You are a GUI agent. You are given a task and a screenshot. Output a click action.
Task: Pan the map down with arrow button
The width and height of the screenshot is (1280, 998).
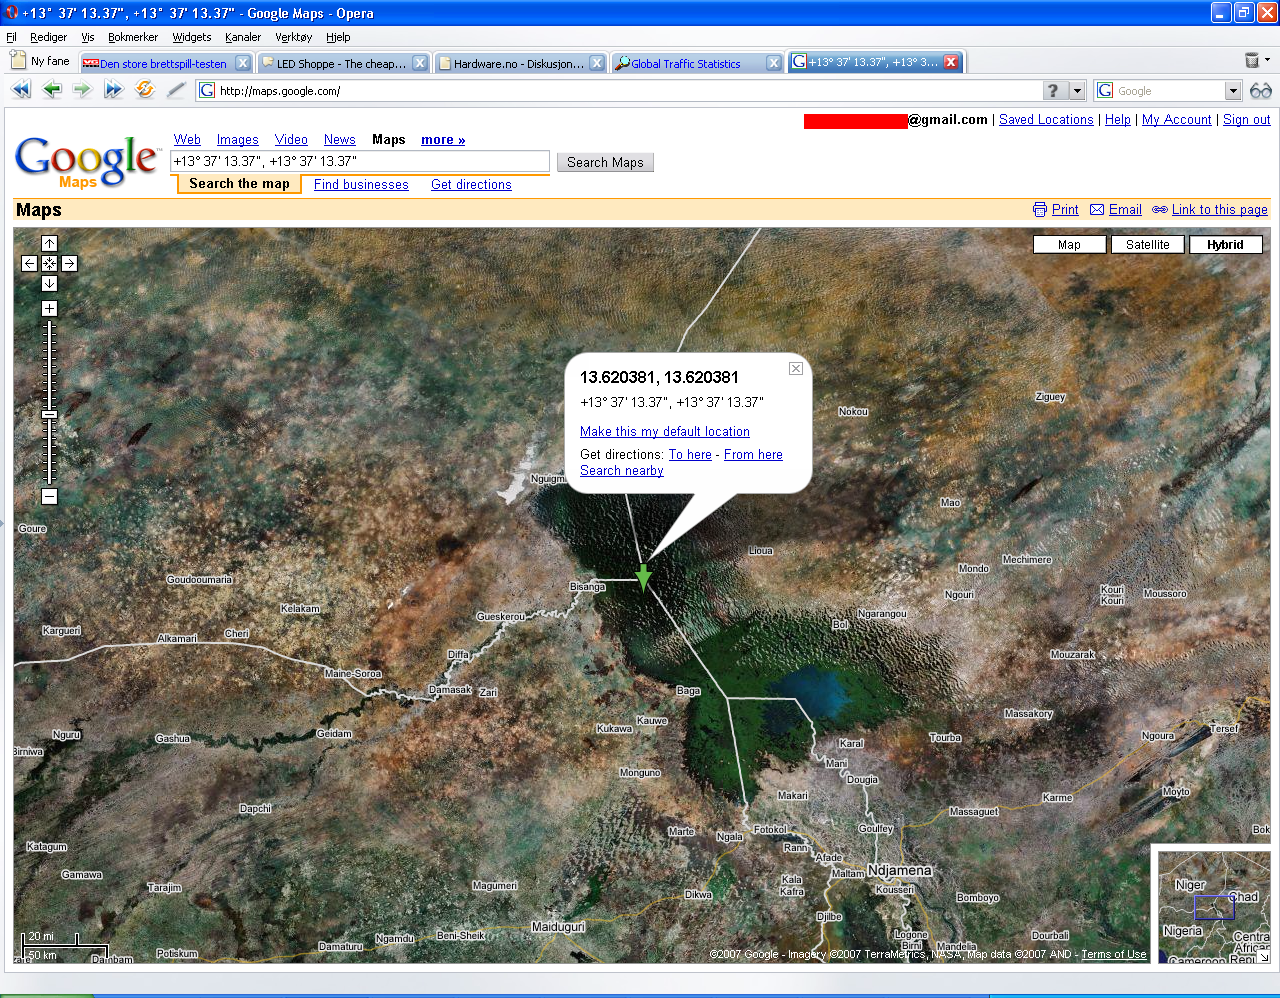49,283
